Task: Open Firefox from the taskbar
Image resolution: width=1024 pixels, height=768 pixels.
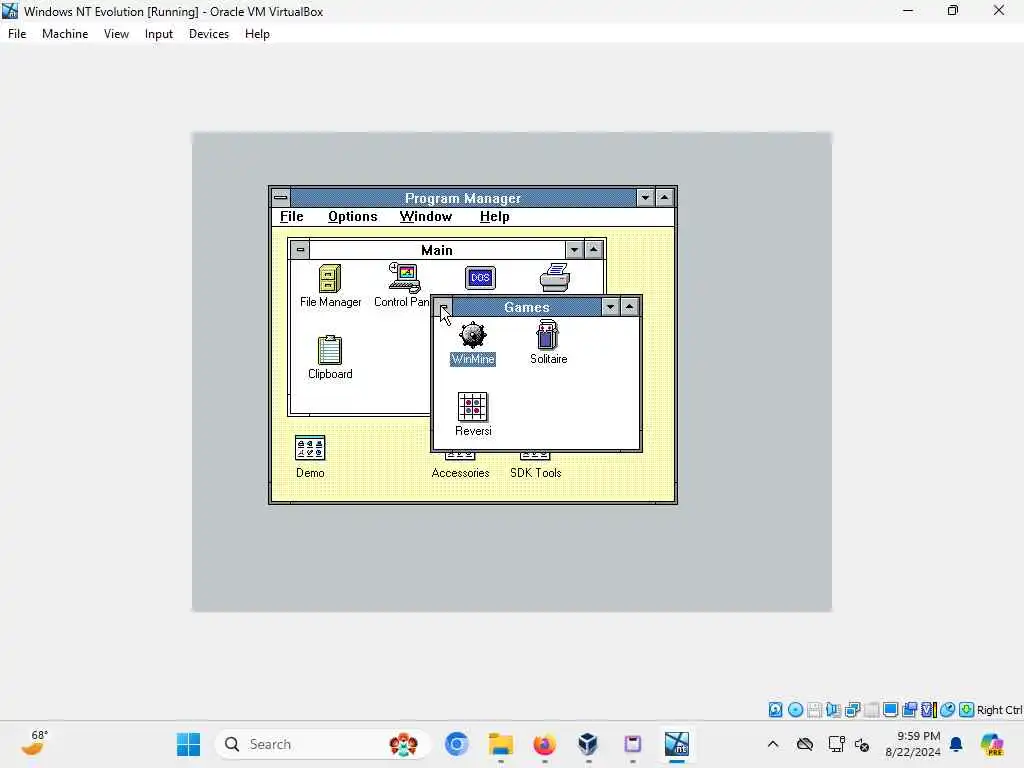Action: pyautogui.click(x=544, y=744)
